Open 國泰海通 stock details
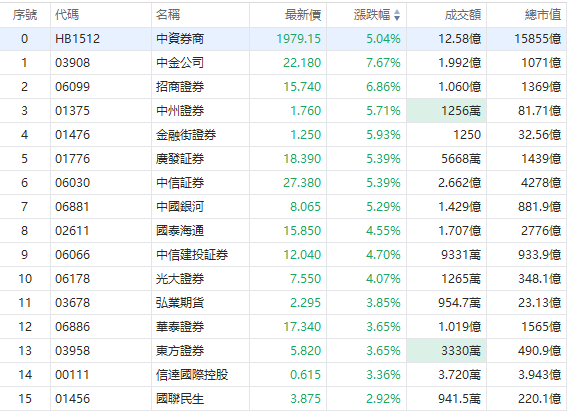 coord(180,231)
